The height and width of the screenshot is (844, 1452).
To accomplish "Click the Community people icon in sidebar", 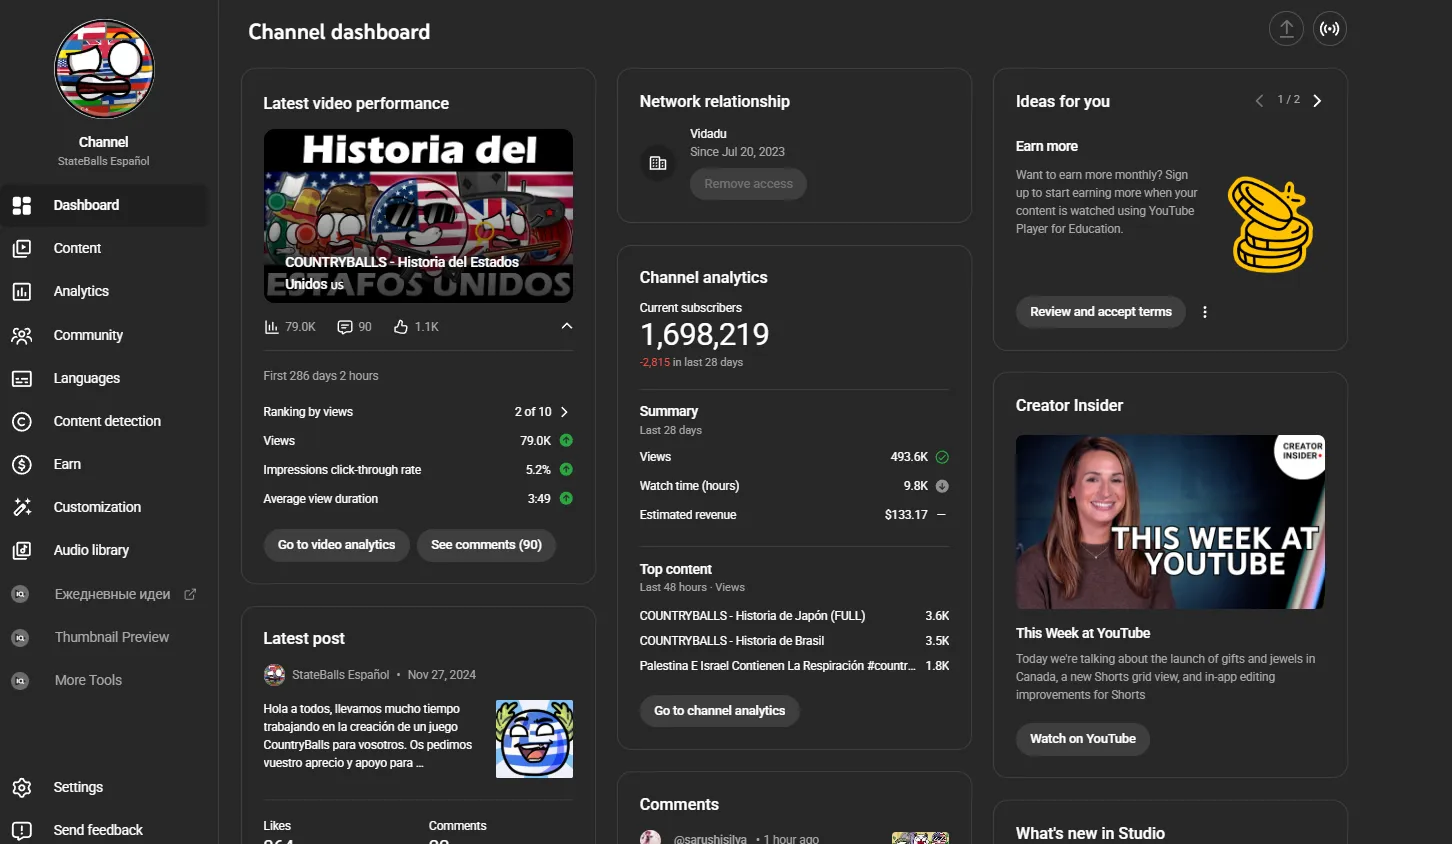I will pyautogui.click(x=22, y=335).
